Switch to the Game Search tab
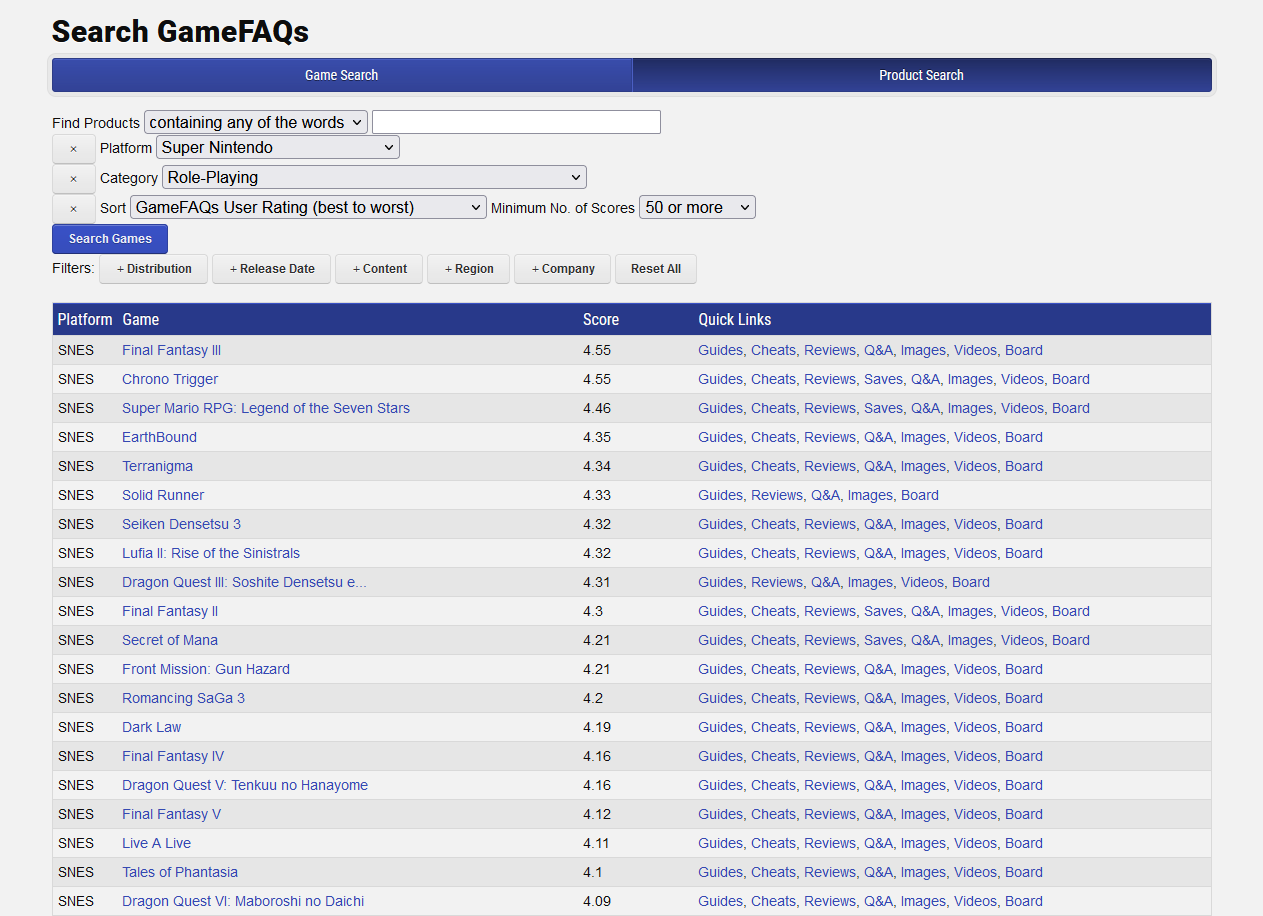The height and width of the screenshot is (916, 1263). pyautogui.click(x=342, y=75)
